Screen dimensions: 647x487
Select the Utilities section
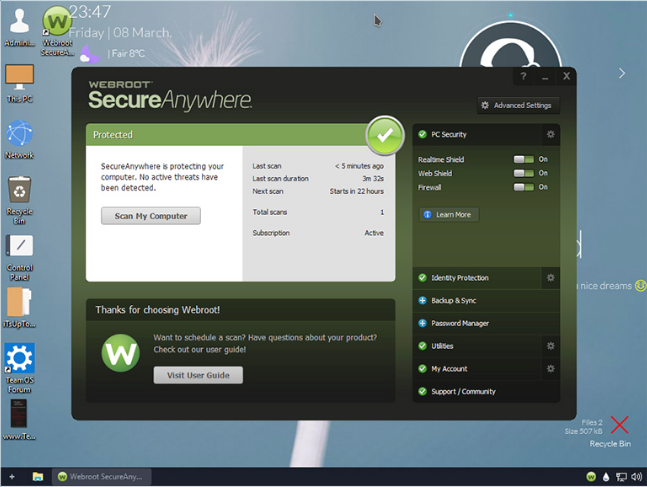477,346
